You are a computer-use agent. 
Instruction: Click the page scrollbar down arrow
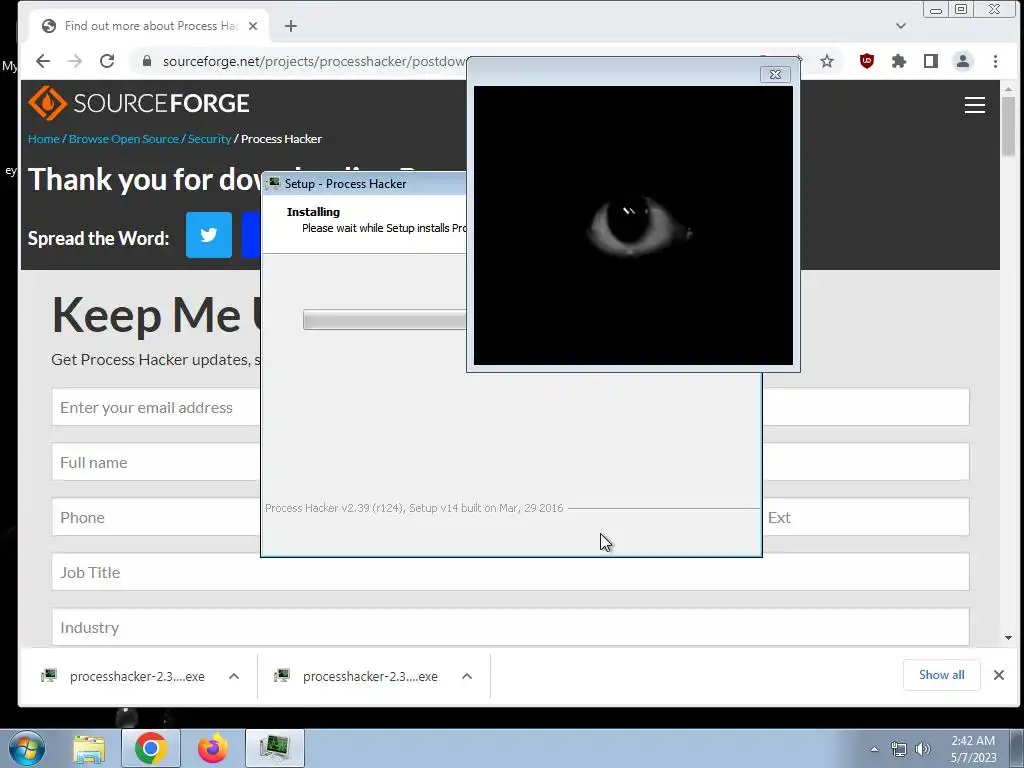pos(1008,638)
